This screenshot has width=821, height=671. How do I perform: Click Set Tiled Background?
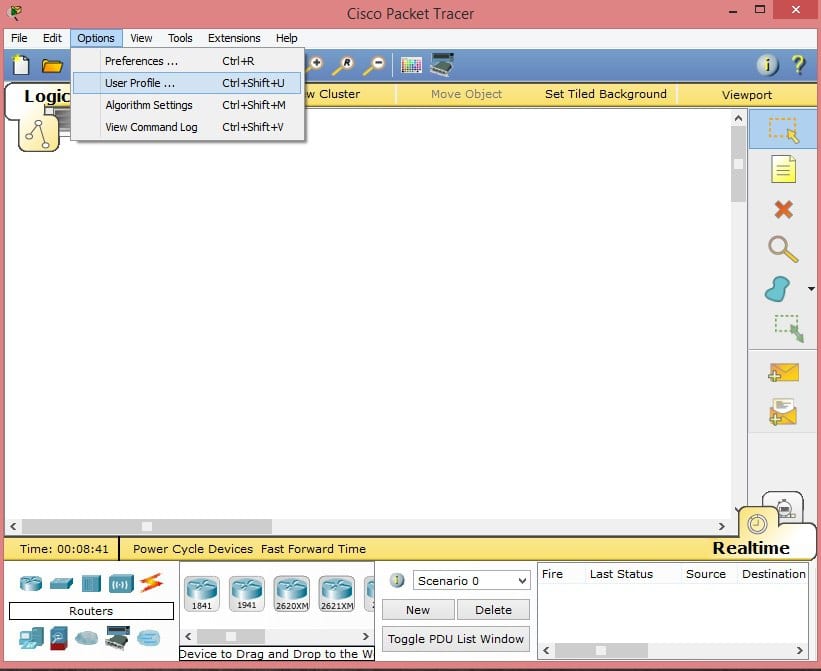[606, 94]
